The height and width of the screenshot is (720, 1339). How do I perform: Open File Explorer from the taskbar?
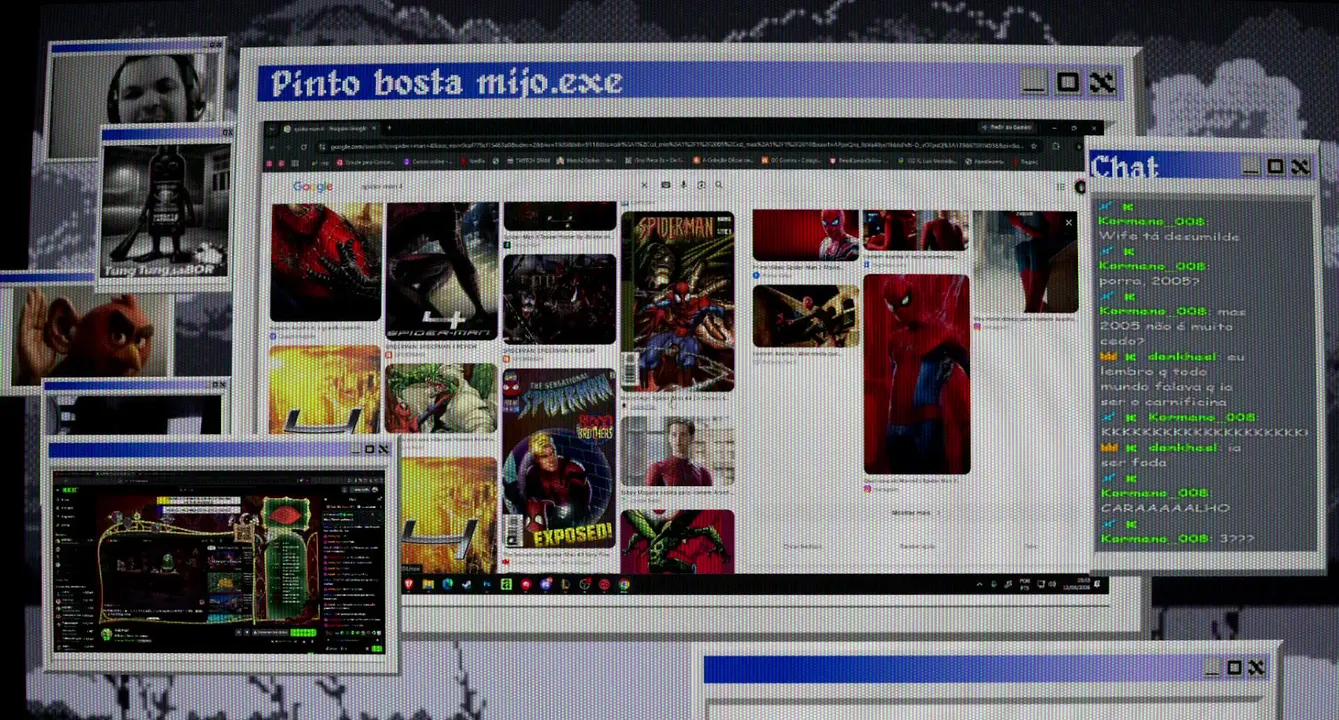pyautogui.click(x=428, y=584)
